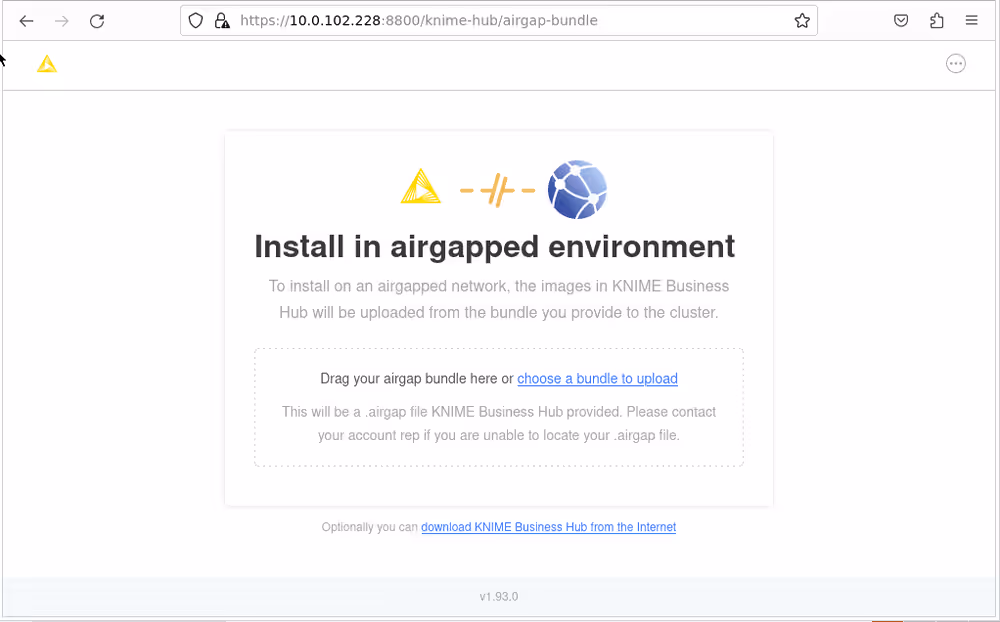Bookmark this page with the star
The width and height of the screenshot is (1000, 622).
801,19
